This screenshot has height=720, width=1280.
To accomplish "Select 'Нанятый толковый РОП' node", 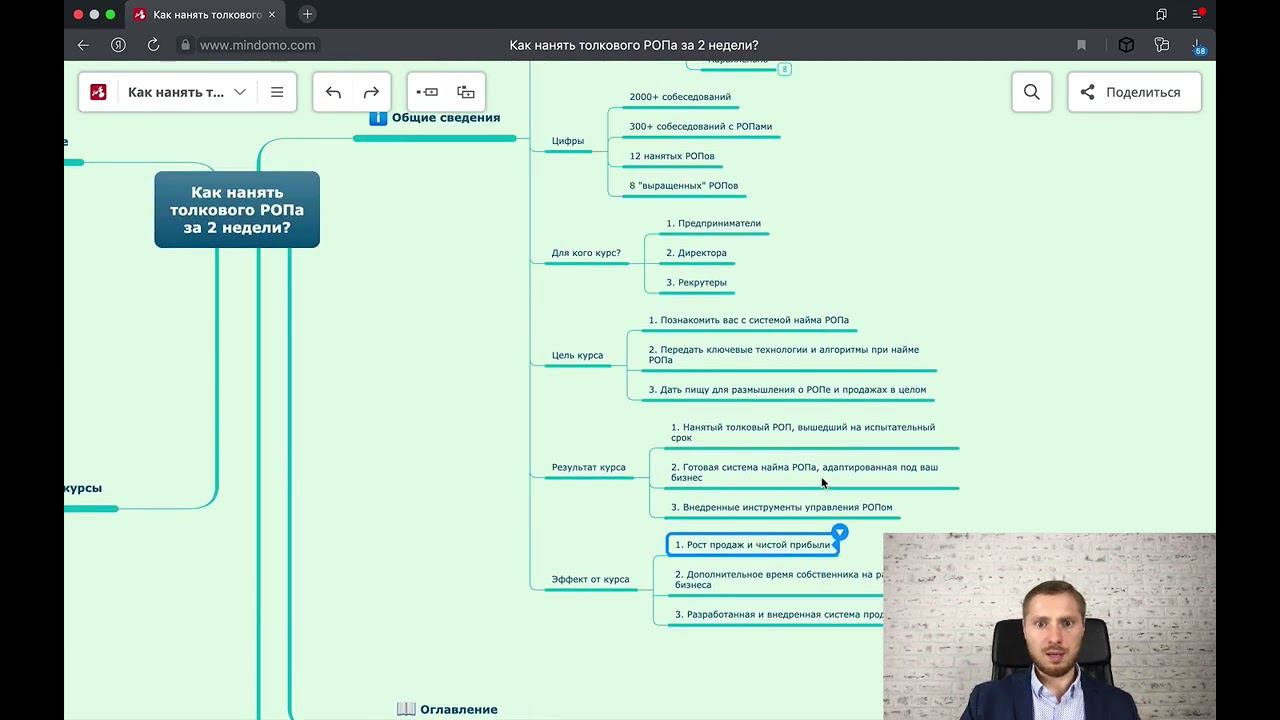I will pos(803,432).
